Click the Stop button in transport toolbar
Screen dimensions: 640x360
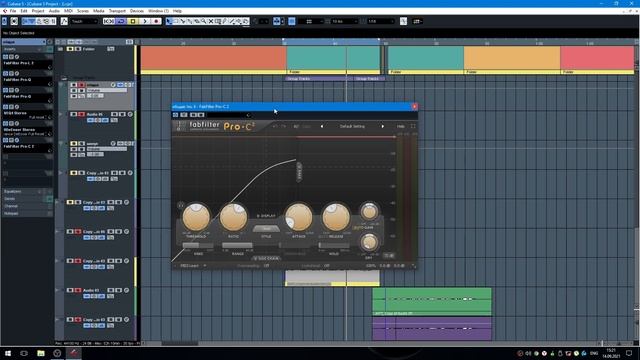point(133,21)
